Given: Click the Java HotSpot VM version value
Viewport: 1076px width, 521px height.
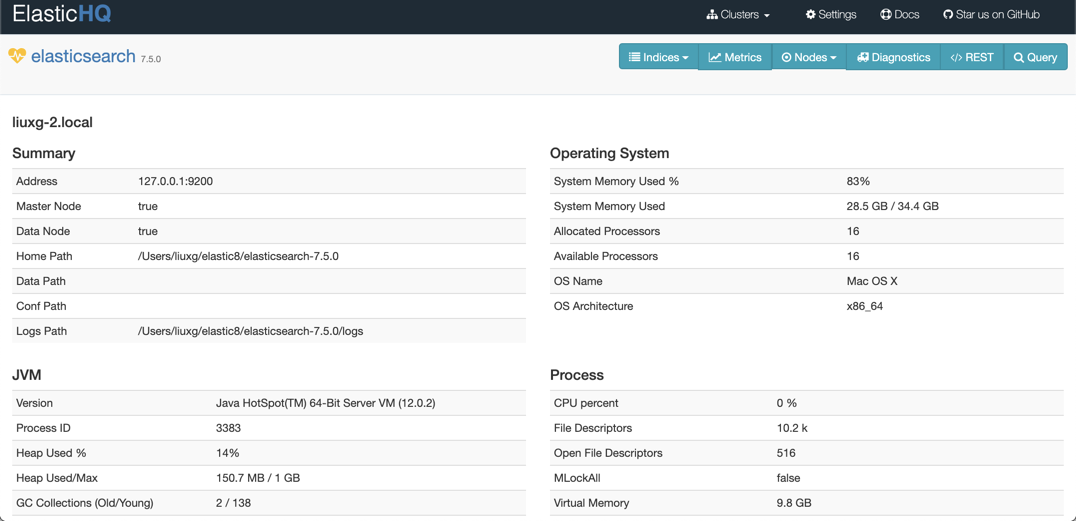Looking at the screenshot, I should [x=325, y=403].
